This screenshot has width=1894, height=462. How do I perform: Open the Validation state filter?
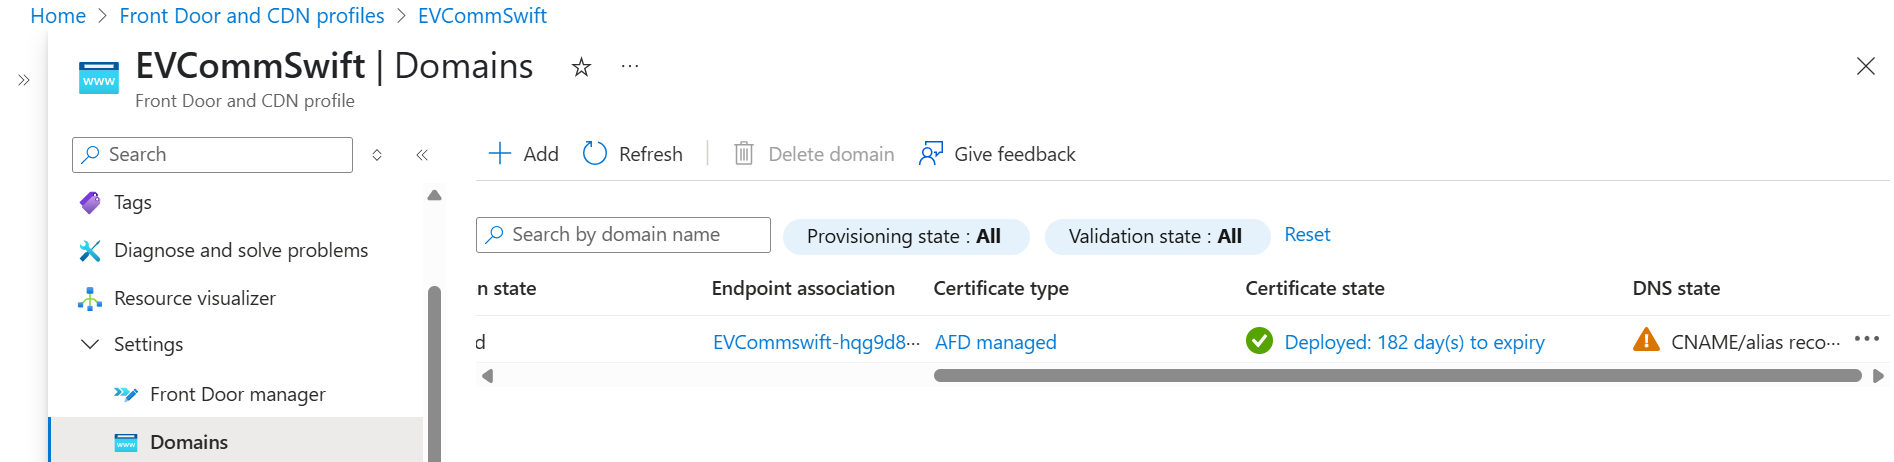coord(1156,236)
